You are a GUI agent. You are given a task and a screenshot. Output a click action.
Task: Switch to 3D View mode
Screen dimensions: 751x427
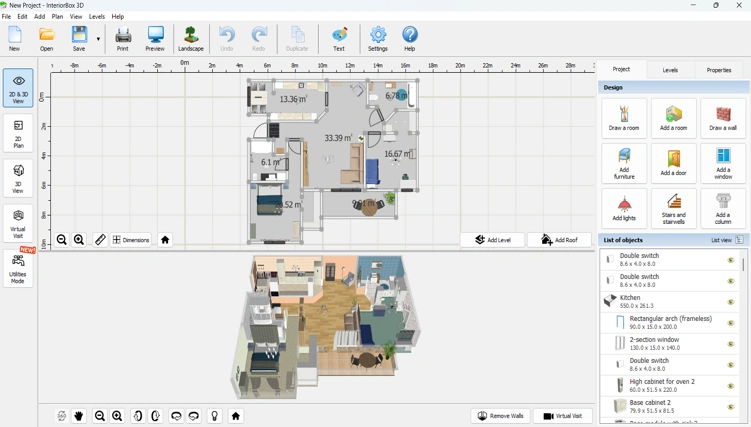tap(18, 178)
